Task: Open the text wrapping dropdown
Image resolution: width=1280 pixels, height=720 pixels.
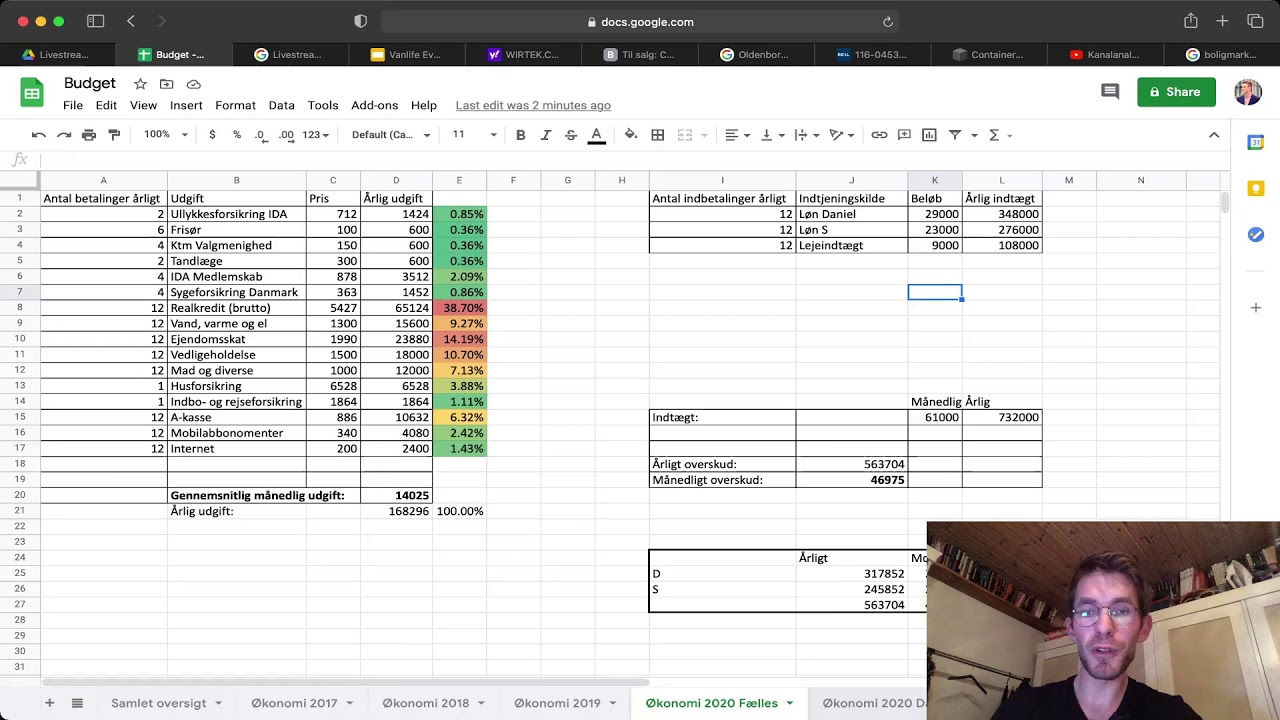Action: (x=806, y=135)
